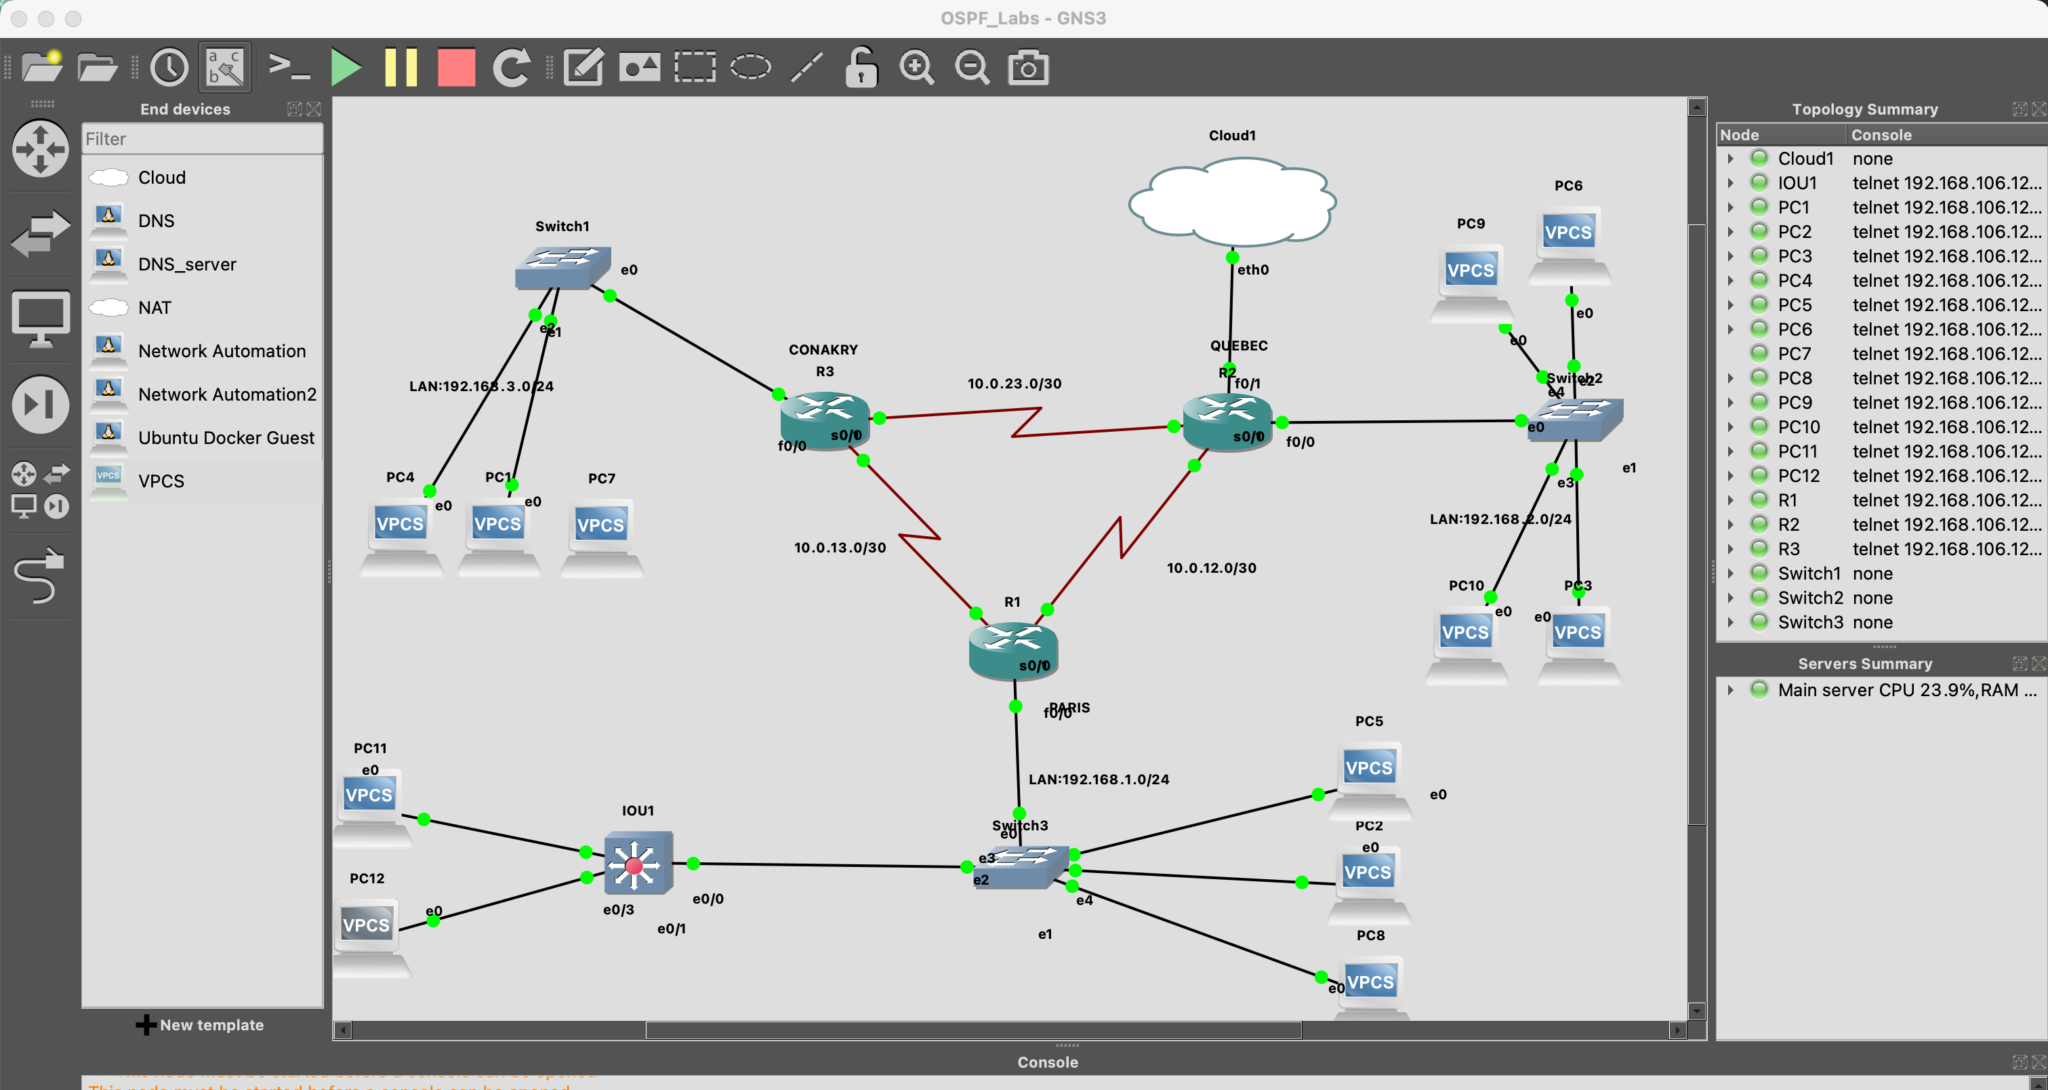Image resolution: width=2048 pixels, height=1090 pixels.
Task: Browse switches in the device sidebar
Action: pos(41,233)
